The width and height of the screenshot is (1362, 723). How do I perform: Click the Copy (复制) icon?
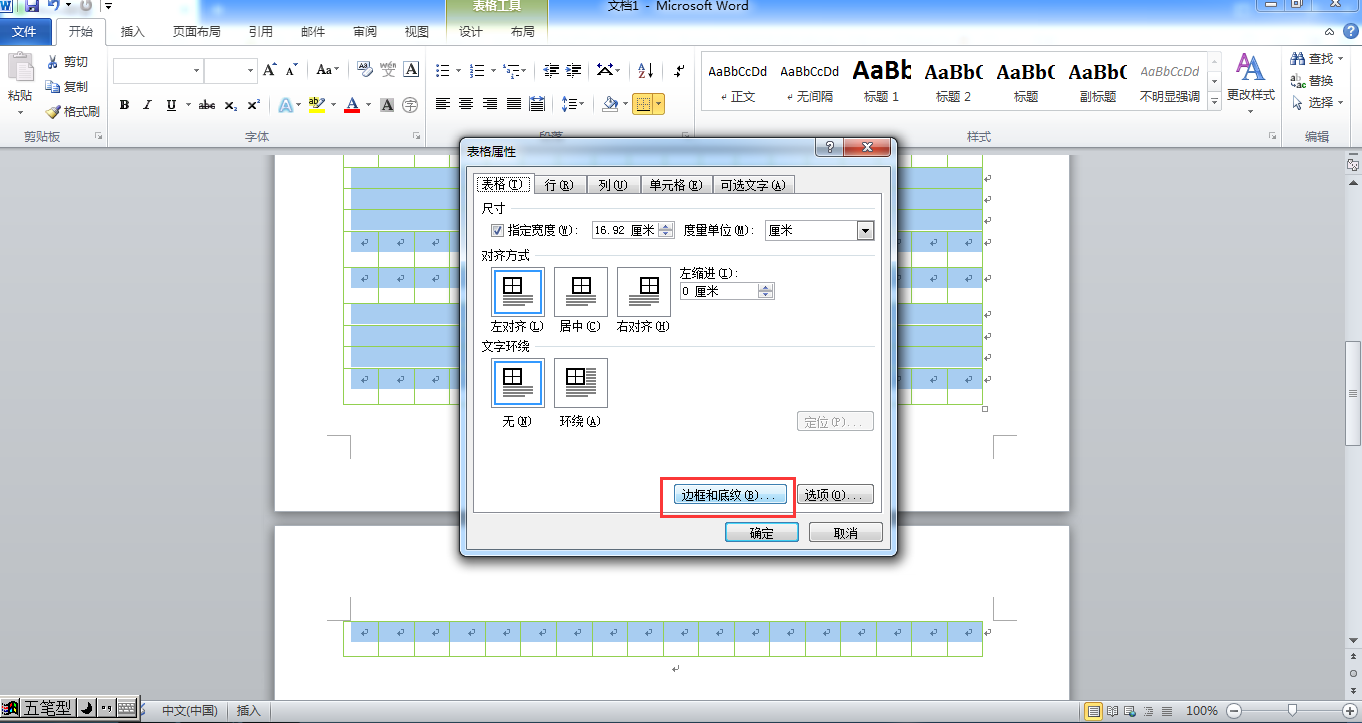53,87
